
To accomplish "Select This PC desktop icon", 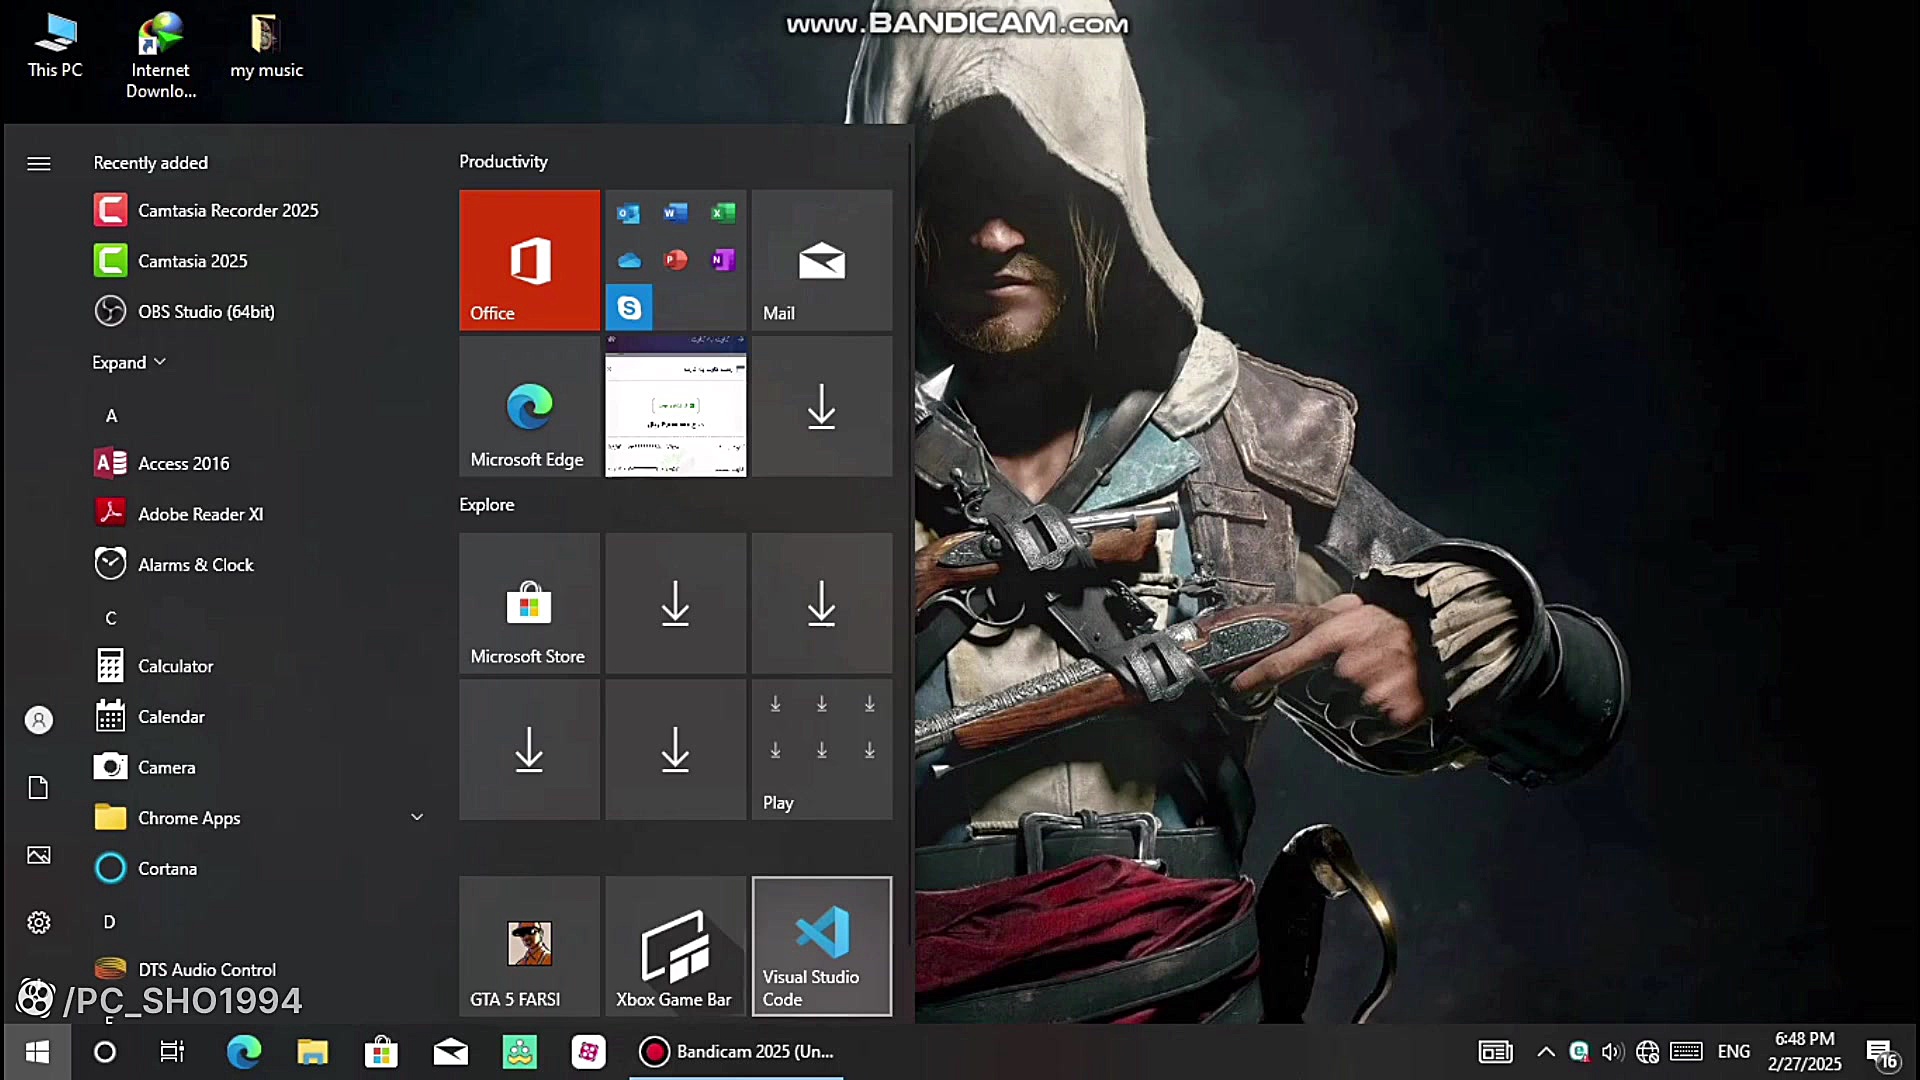I will pyautogui.click(x=55, y=45).
